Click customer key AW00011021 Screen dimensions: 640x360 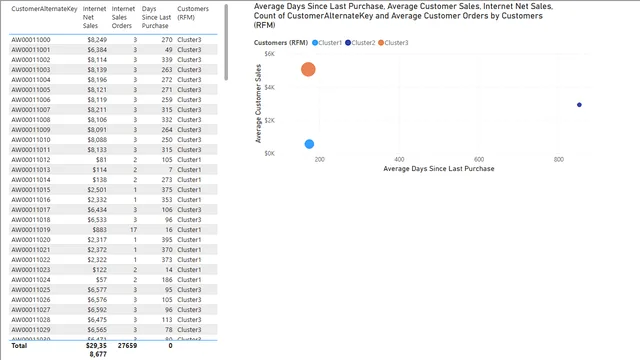click(x=31, y=250)
